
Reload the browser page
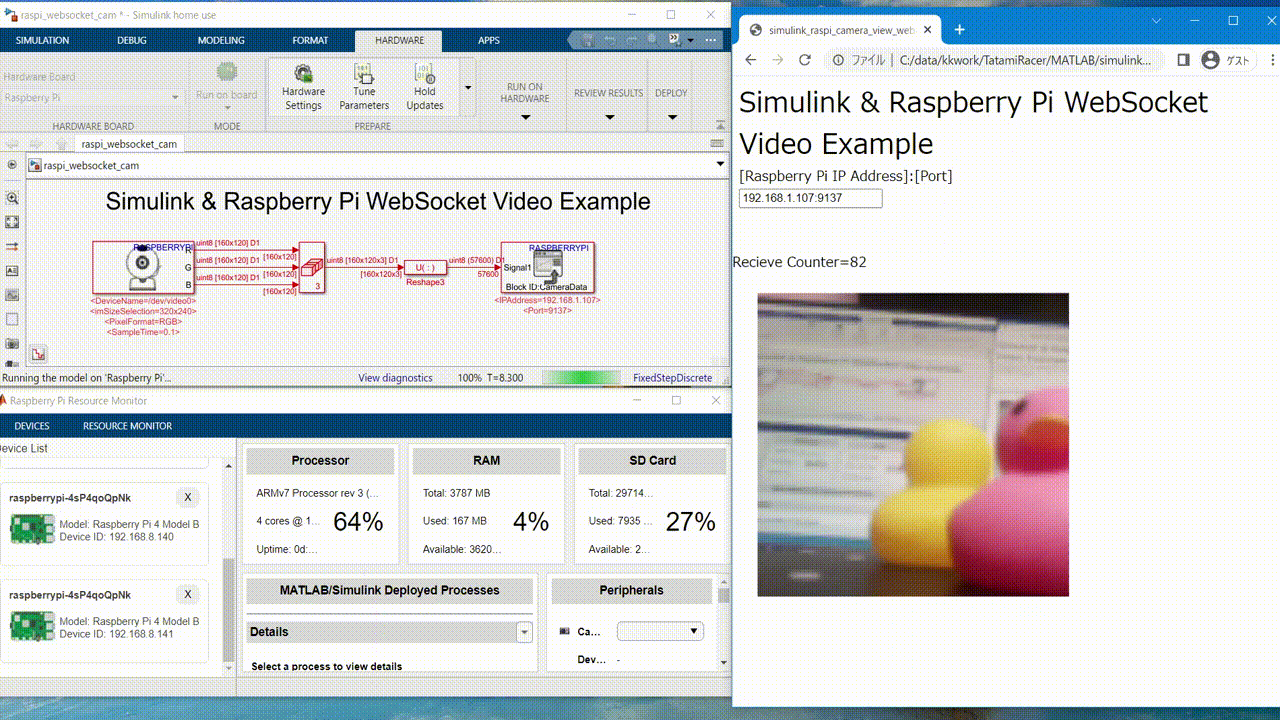click(804, 60)
